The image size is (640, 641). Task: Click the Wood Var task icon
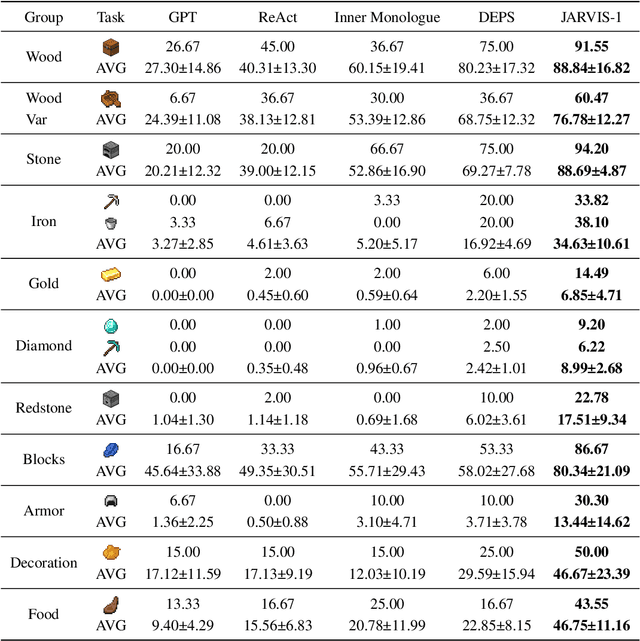point(111,98)
